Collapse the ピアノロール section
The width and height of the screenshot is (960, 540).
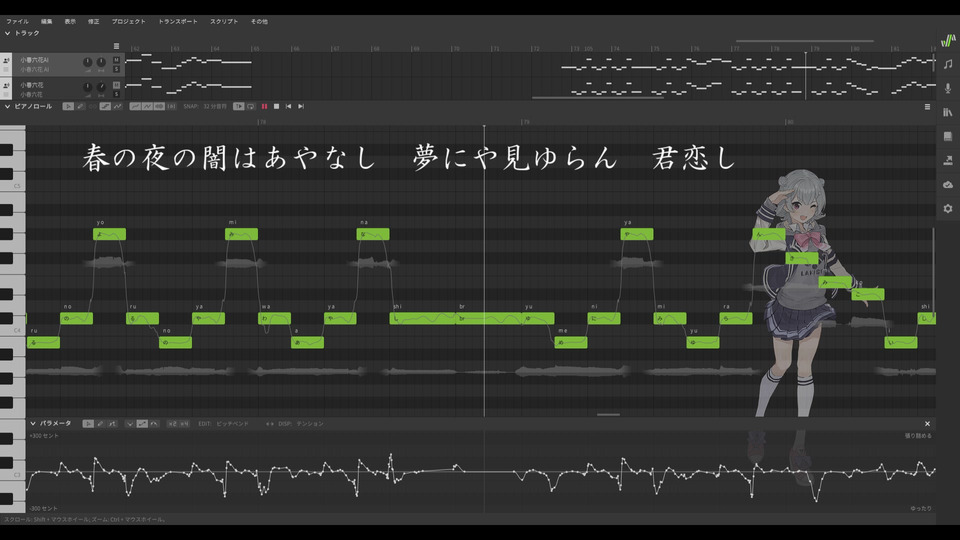click(7, 107)
